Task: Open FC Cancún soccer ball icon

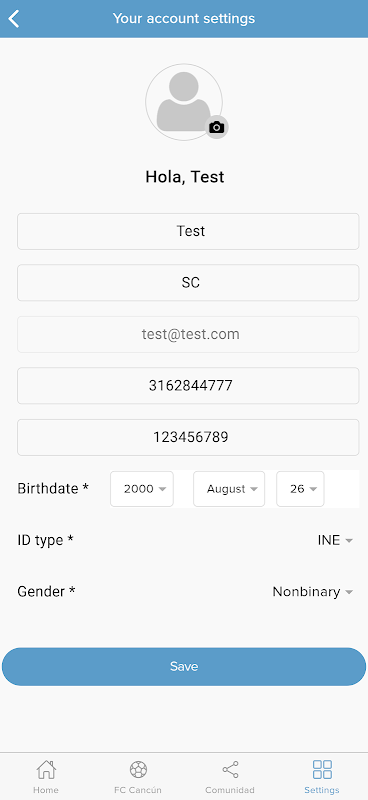Action: point(138,769)
